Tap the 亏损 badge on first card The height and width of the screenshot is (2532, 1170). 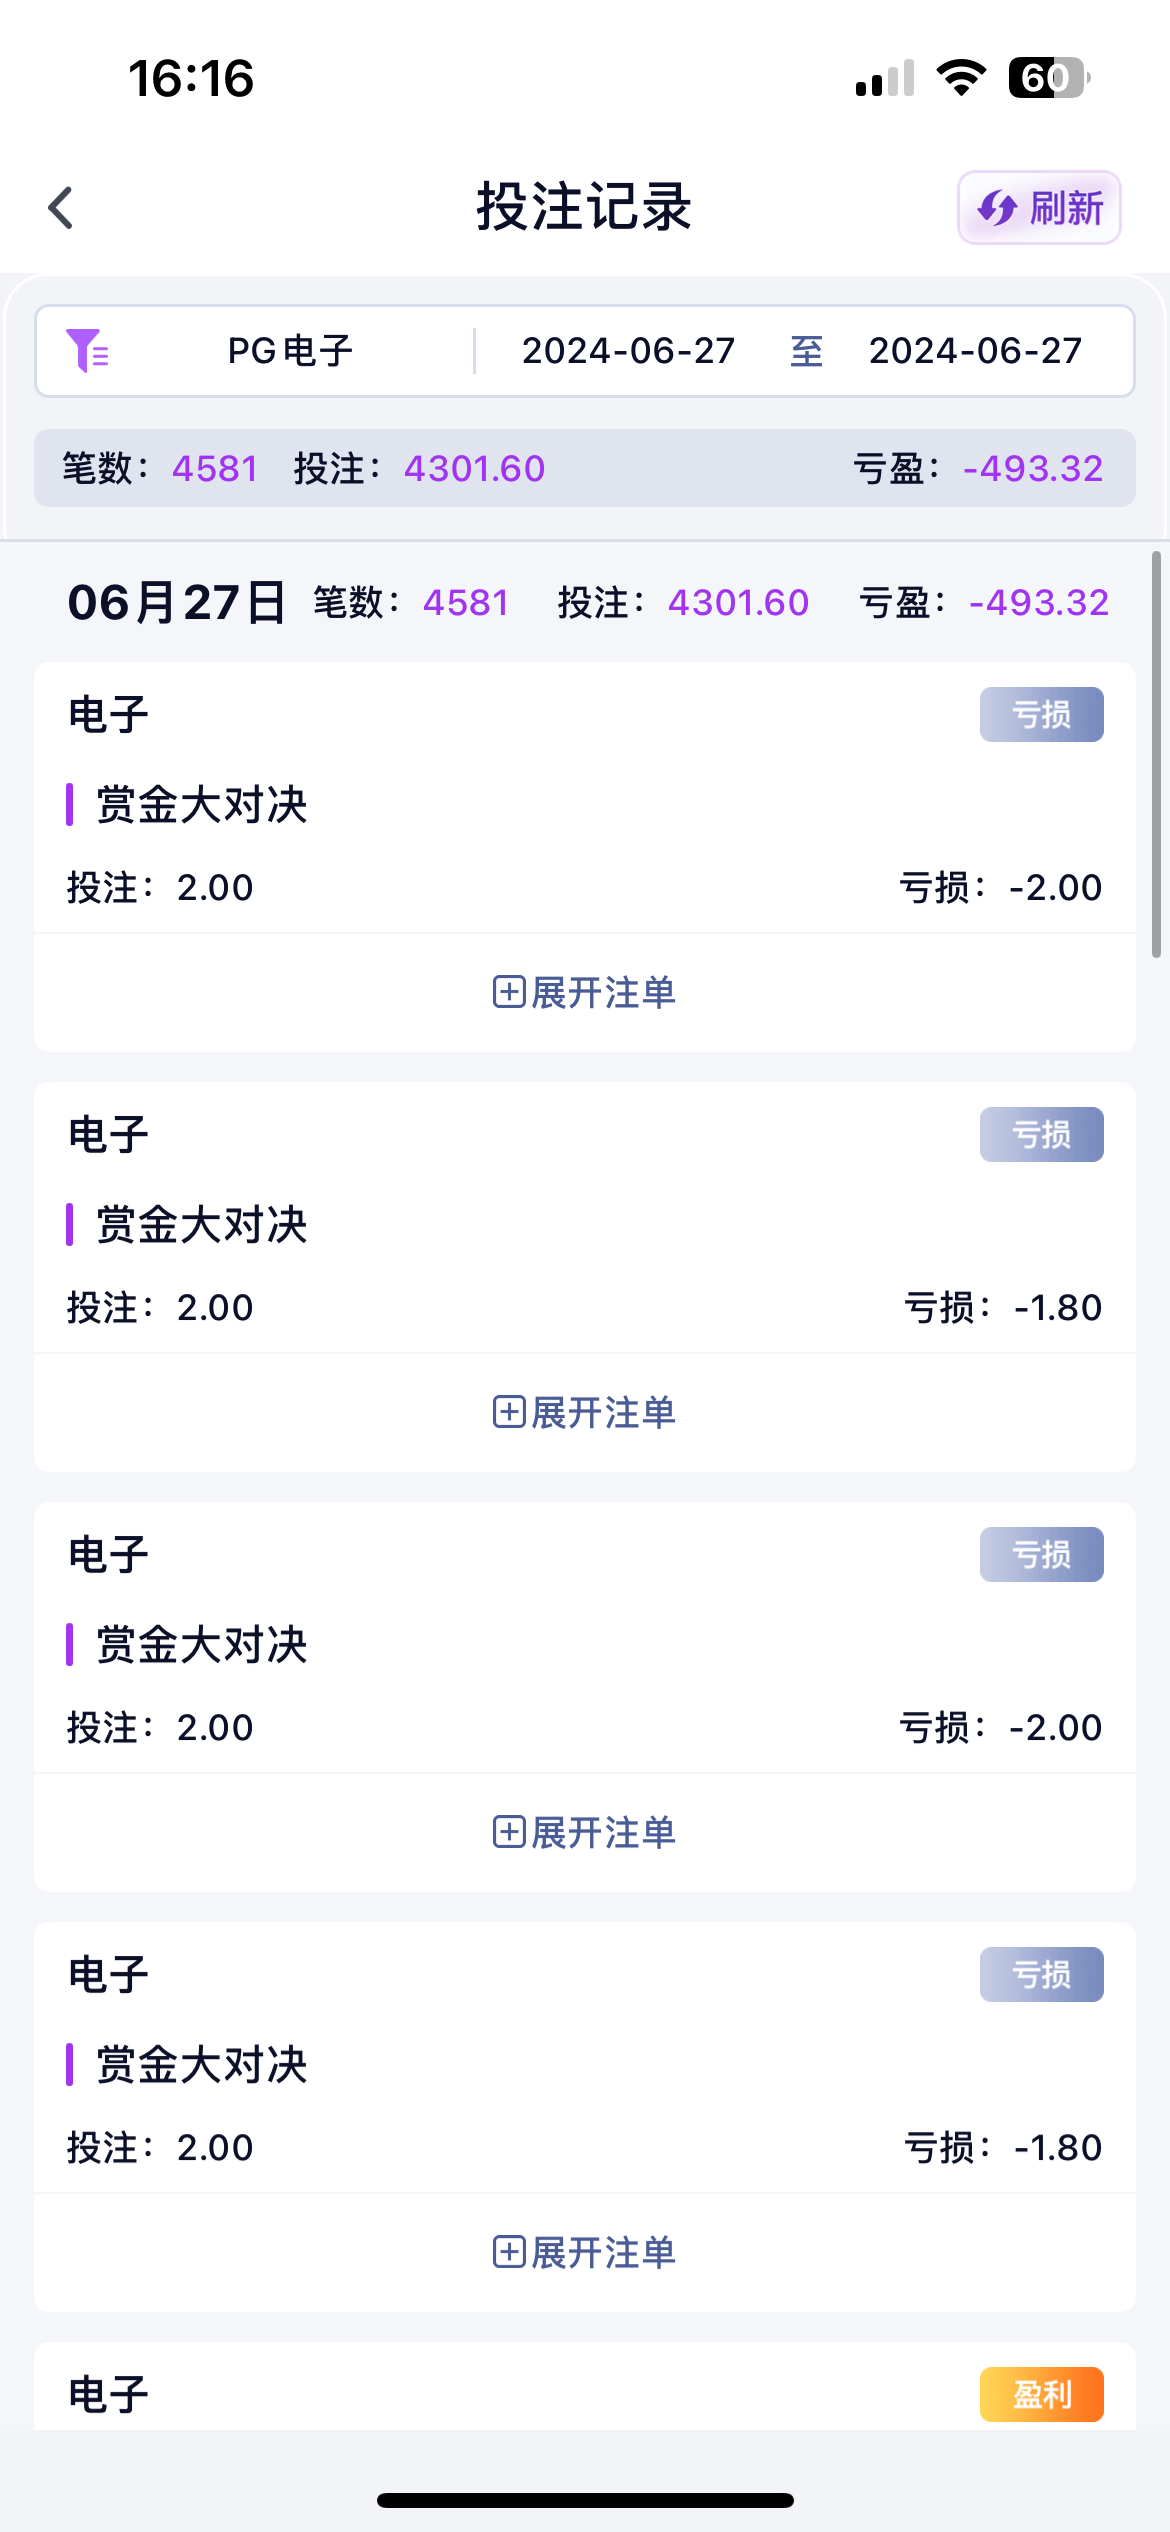pos(1041,714)
